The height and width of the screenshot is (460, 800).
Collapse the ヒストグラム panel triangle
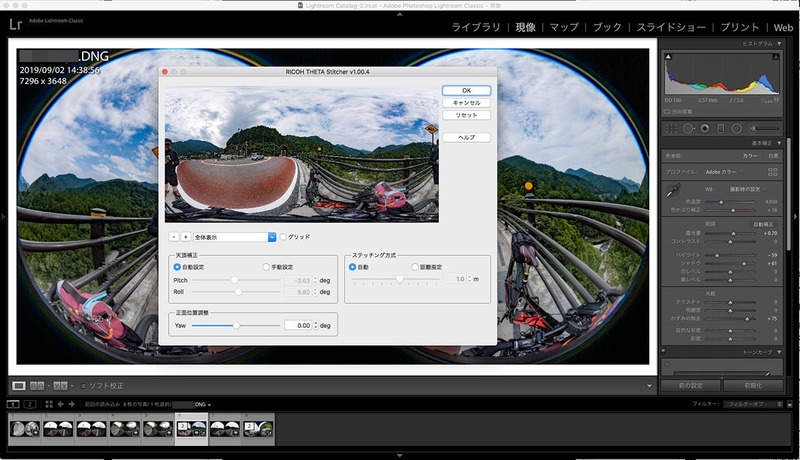(x=779, y=44)
